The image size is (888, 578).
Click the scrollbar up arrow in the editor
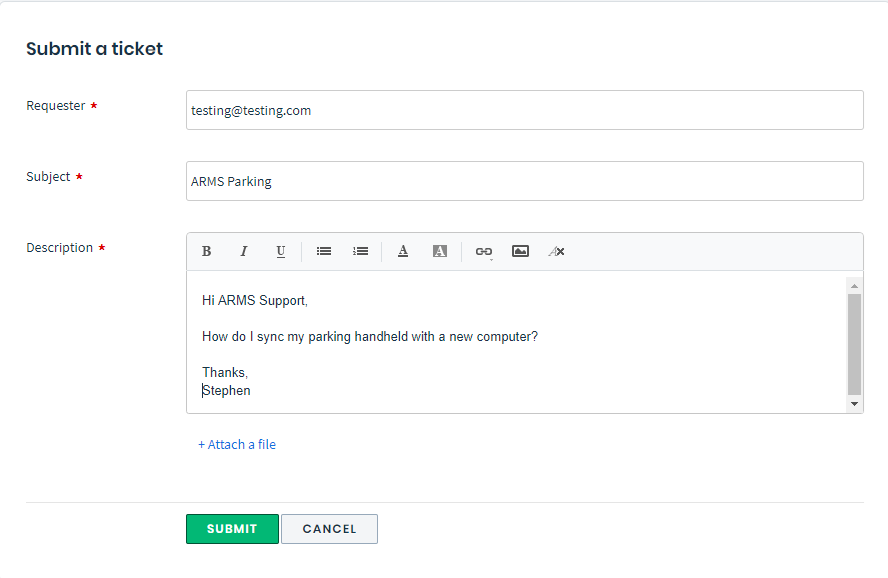pos(854,284)
